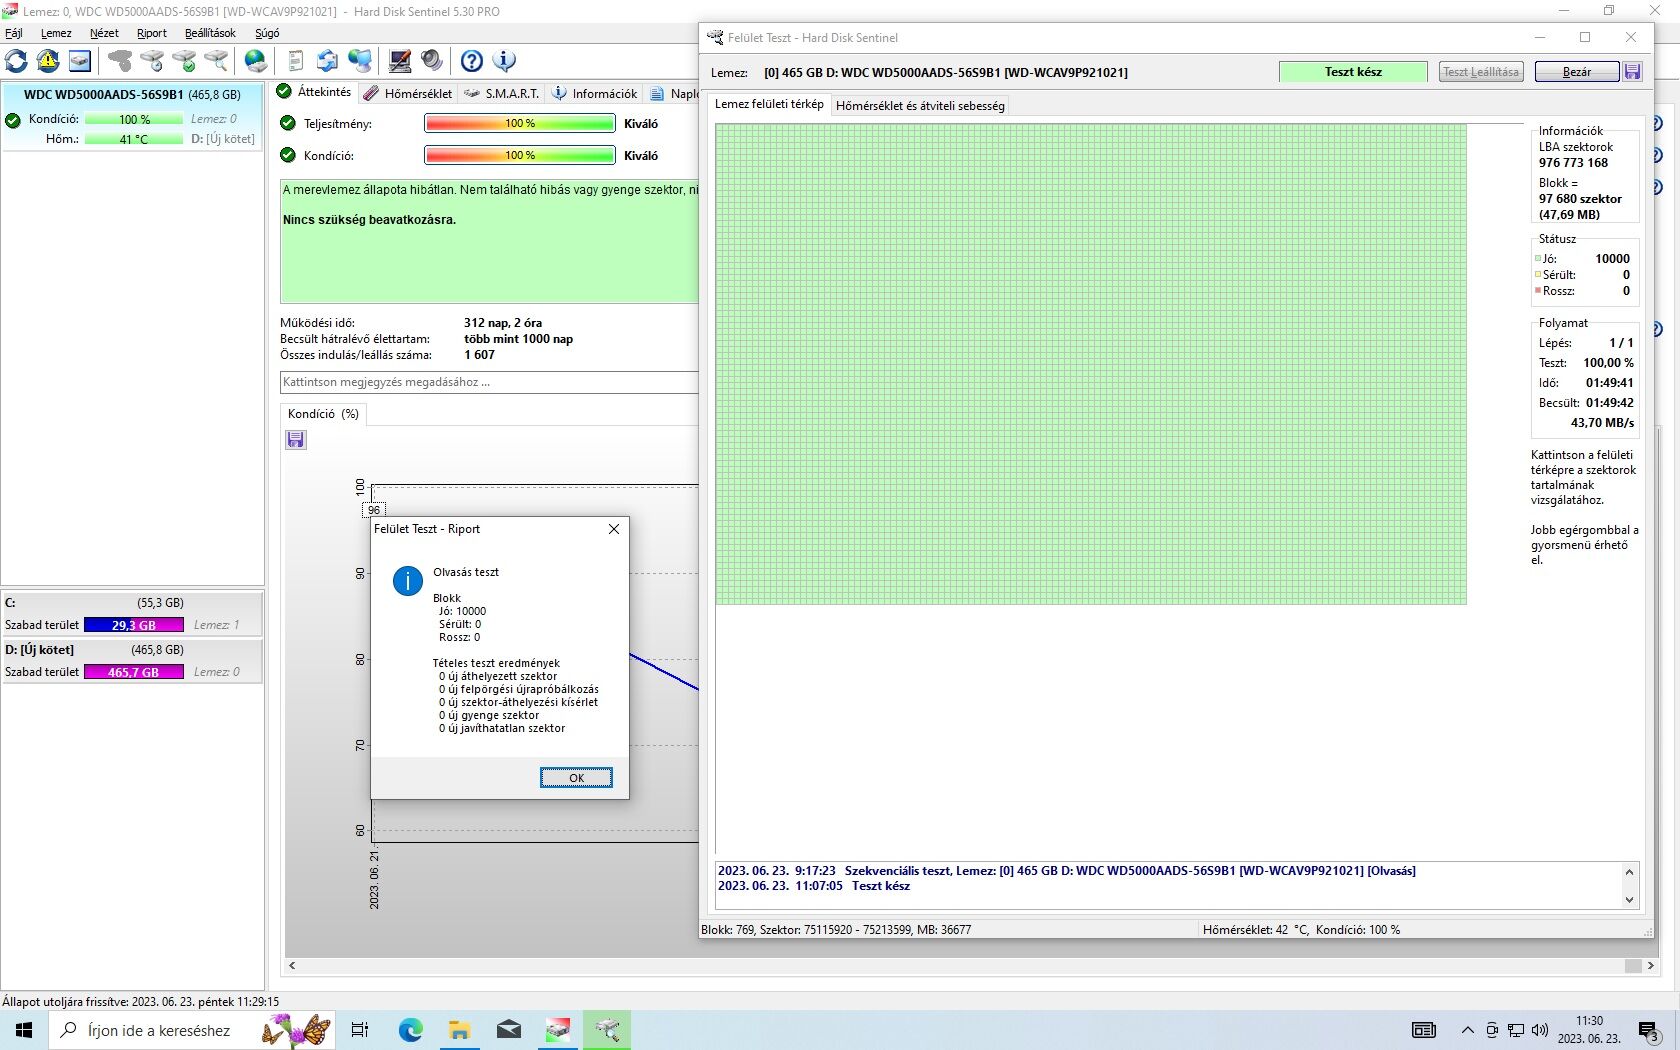Show hidden system tray icons

point(1467,1030)
